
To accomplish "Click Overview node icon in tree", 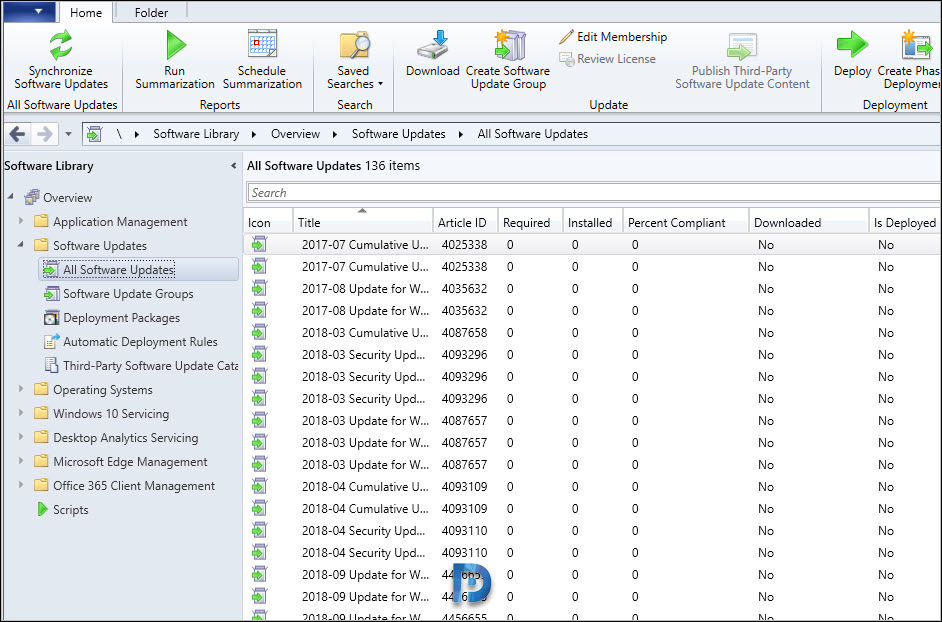I will 32,197.
